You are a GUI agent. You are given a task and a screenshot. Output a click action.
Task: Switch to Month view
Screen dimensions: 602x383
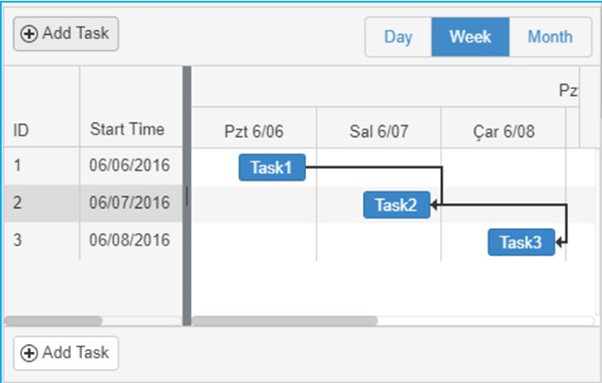click(x=550, y=37)
